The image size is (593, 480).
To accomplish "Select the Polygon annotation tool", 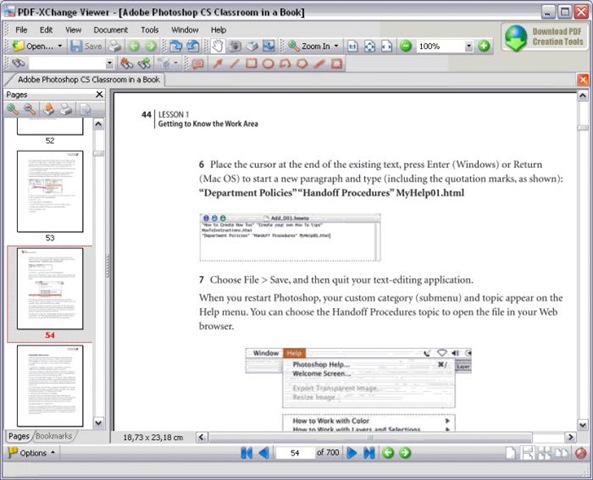I will coord(302,63).
